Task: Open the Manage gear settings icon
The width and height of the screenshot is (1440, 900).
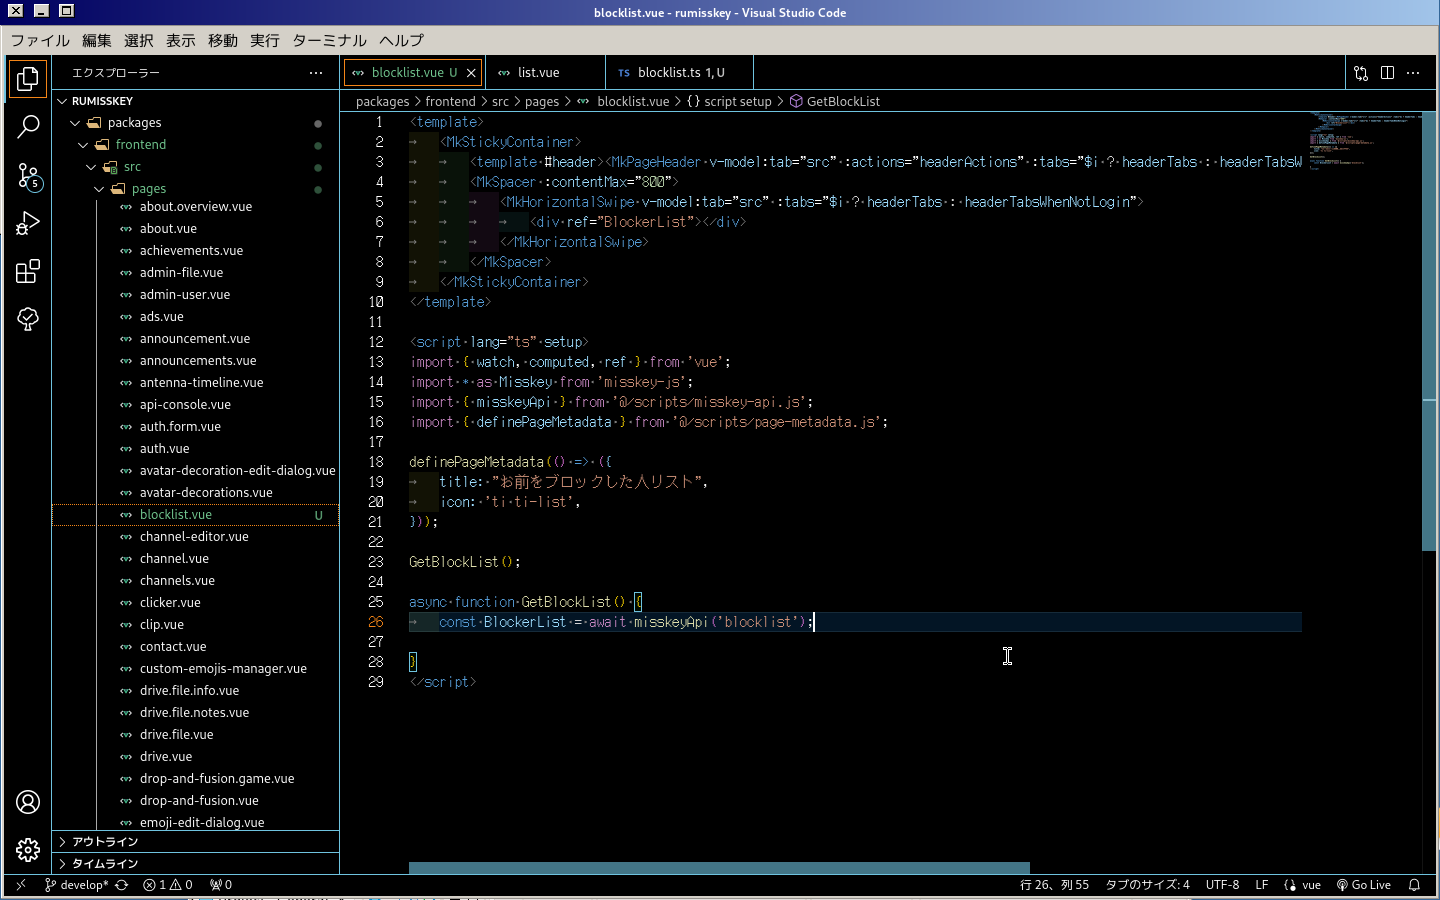Action: coord(28,850)
